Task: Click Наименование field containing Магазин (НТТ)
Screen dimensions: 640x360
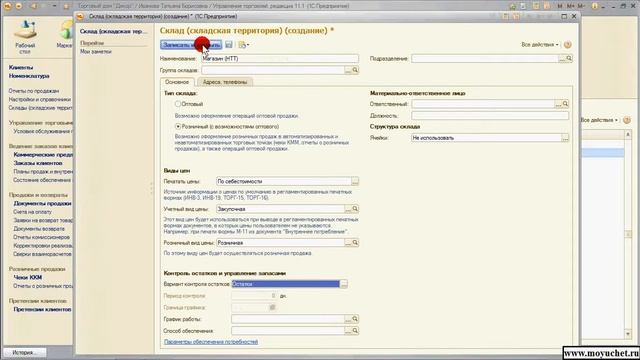Action: [x=280, y=58]
